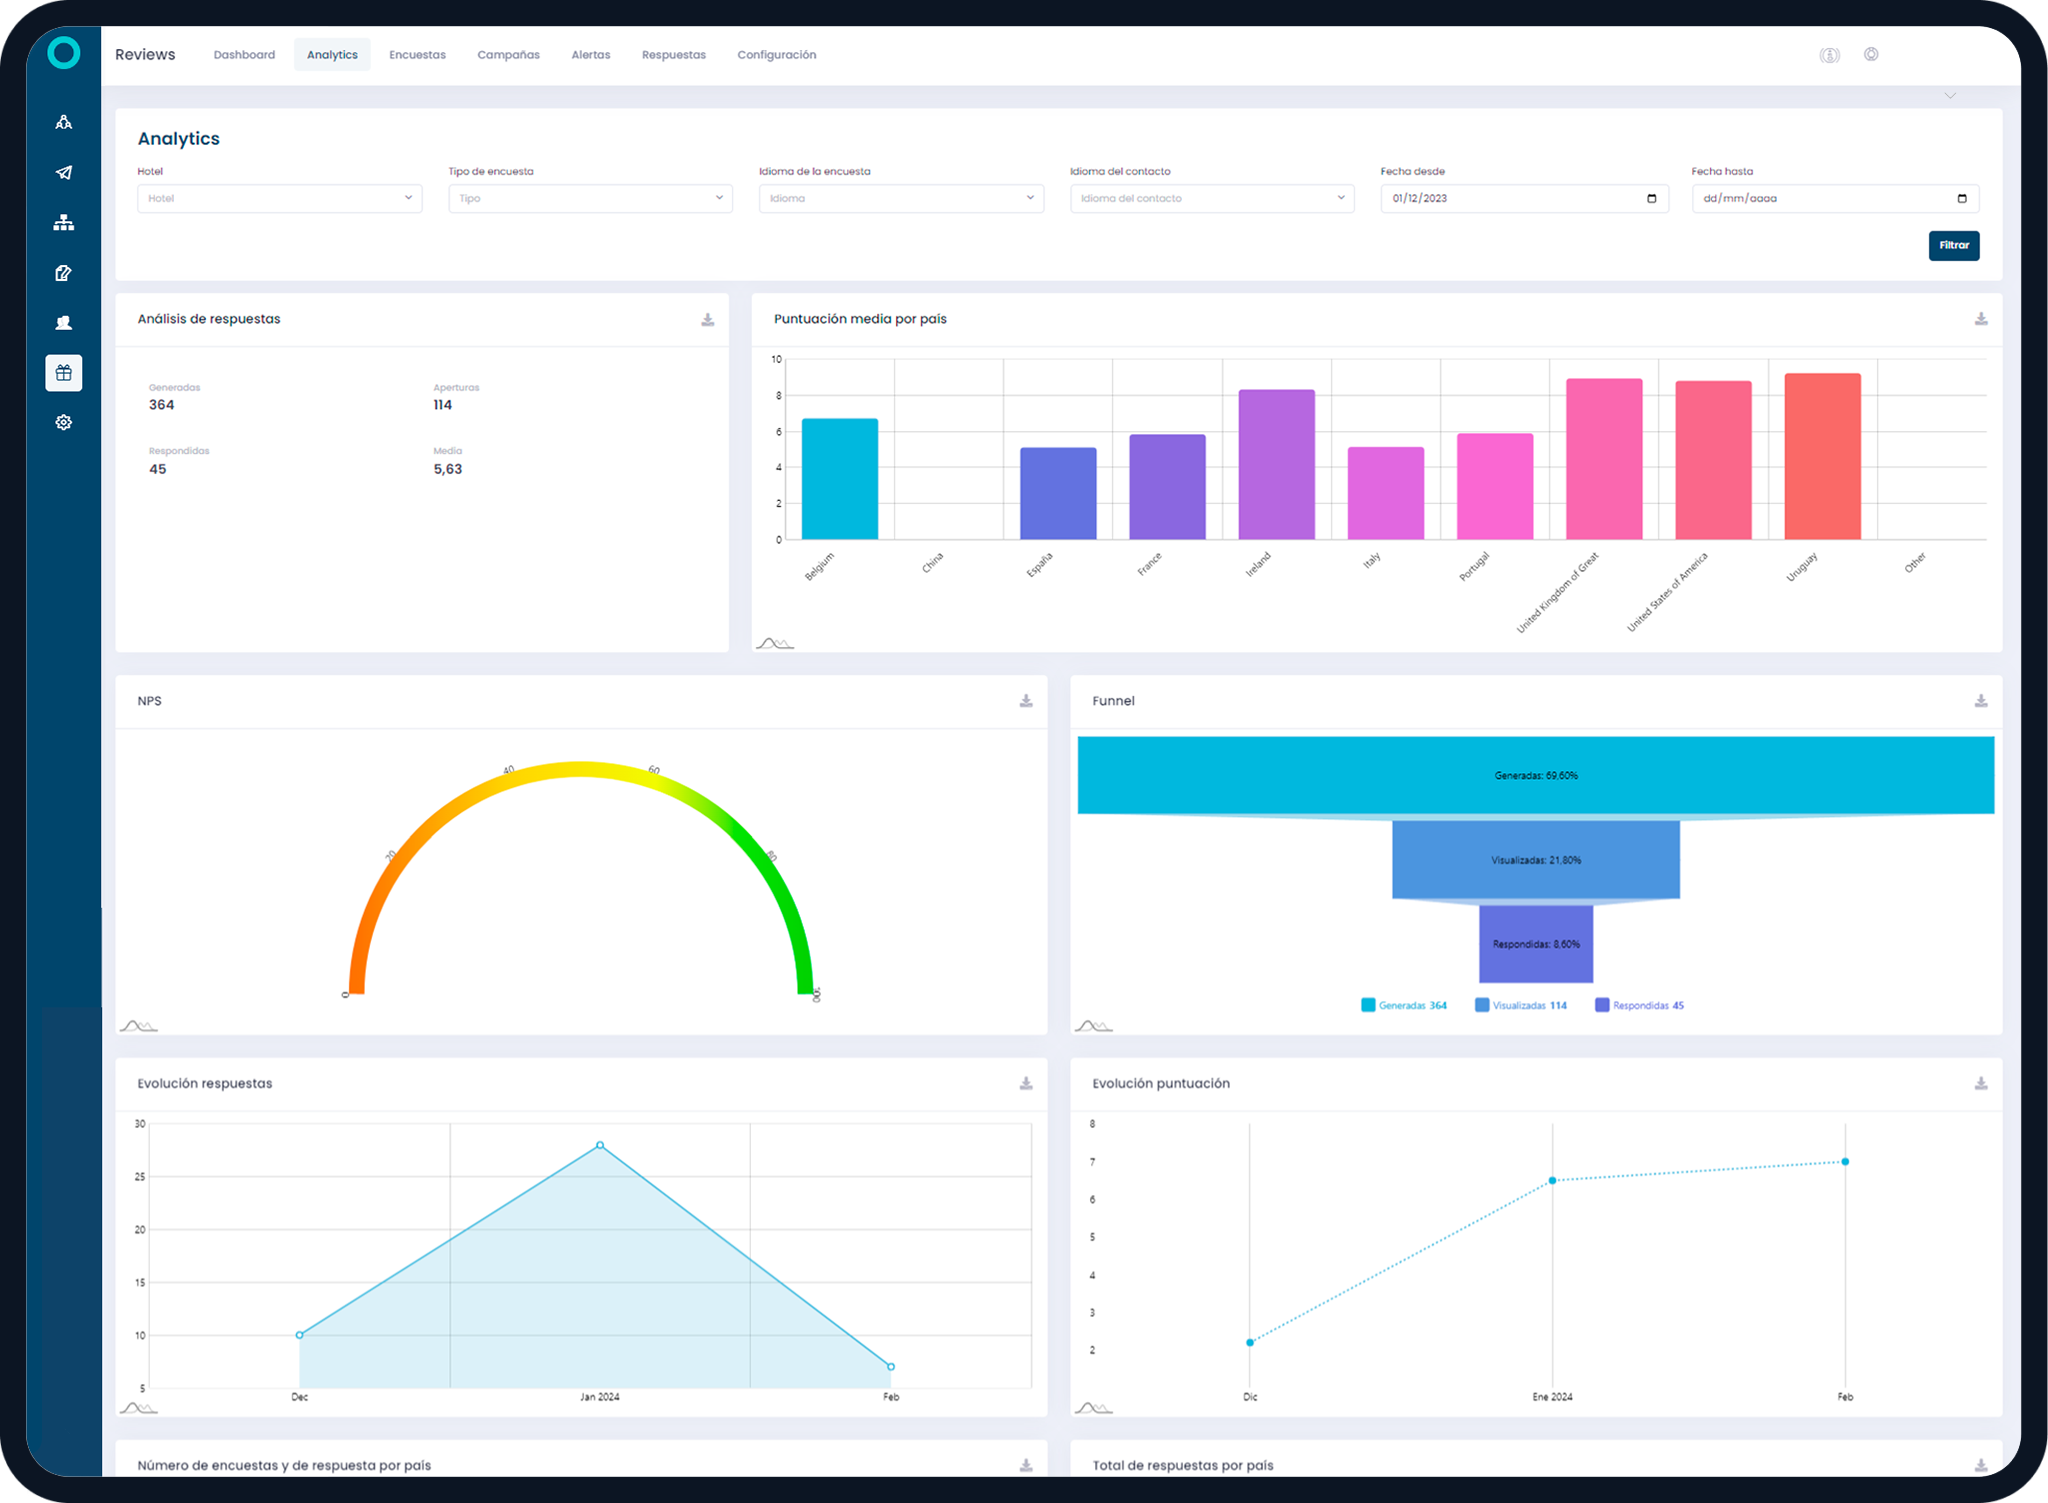Download the NPS gauge chart

(x=1026, y=701)
